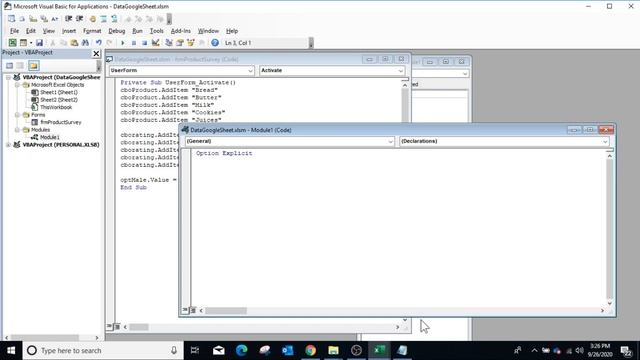This screenshot has height=360, width=640.
Task: Toggle Design Mode icon
Action: tap(156, 42)
